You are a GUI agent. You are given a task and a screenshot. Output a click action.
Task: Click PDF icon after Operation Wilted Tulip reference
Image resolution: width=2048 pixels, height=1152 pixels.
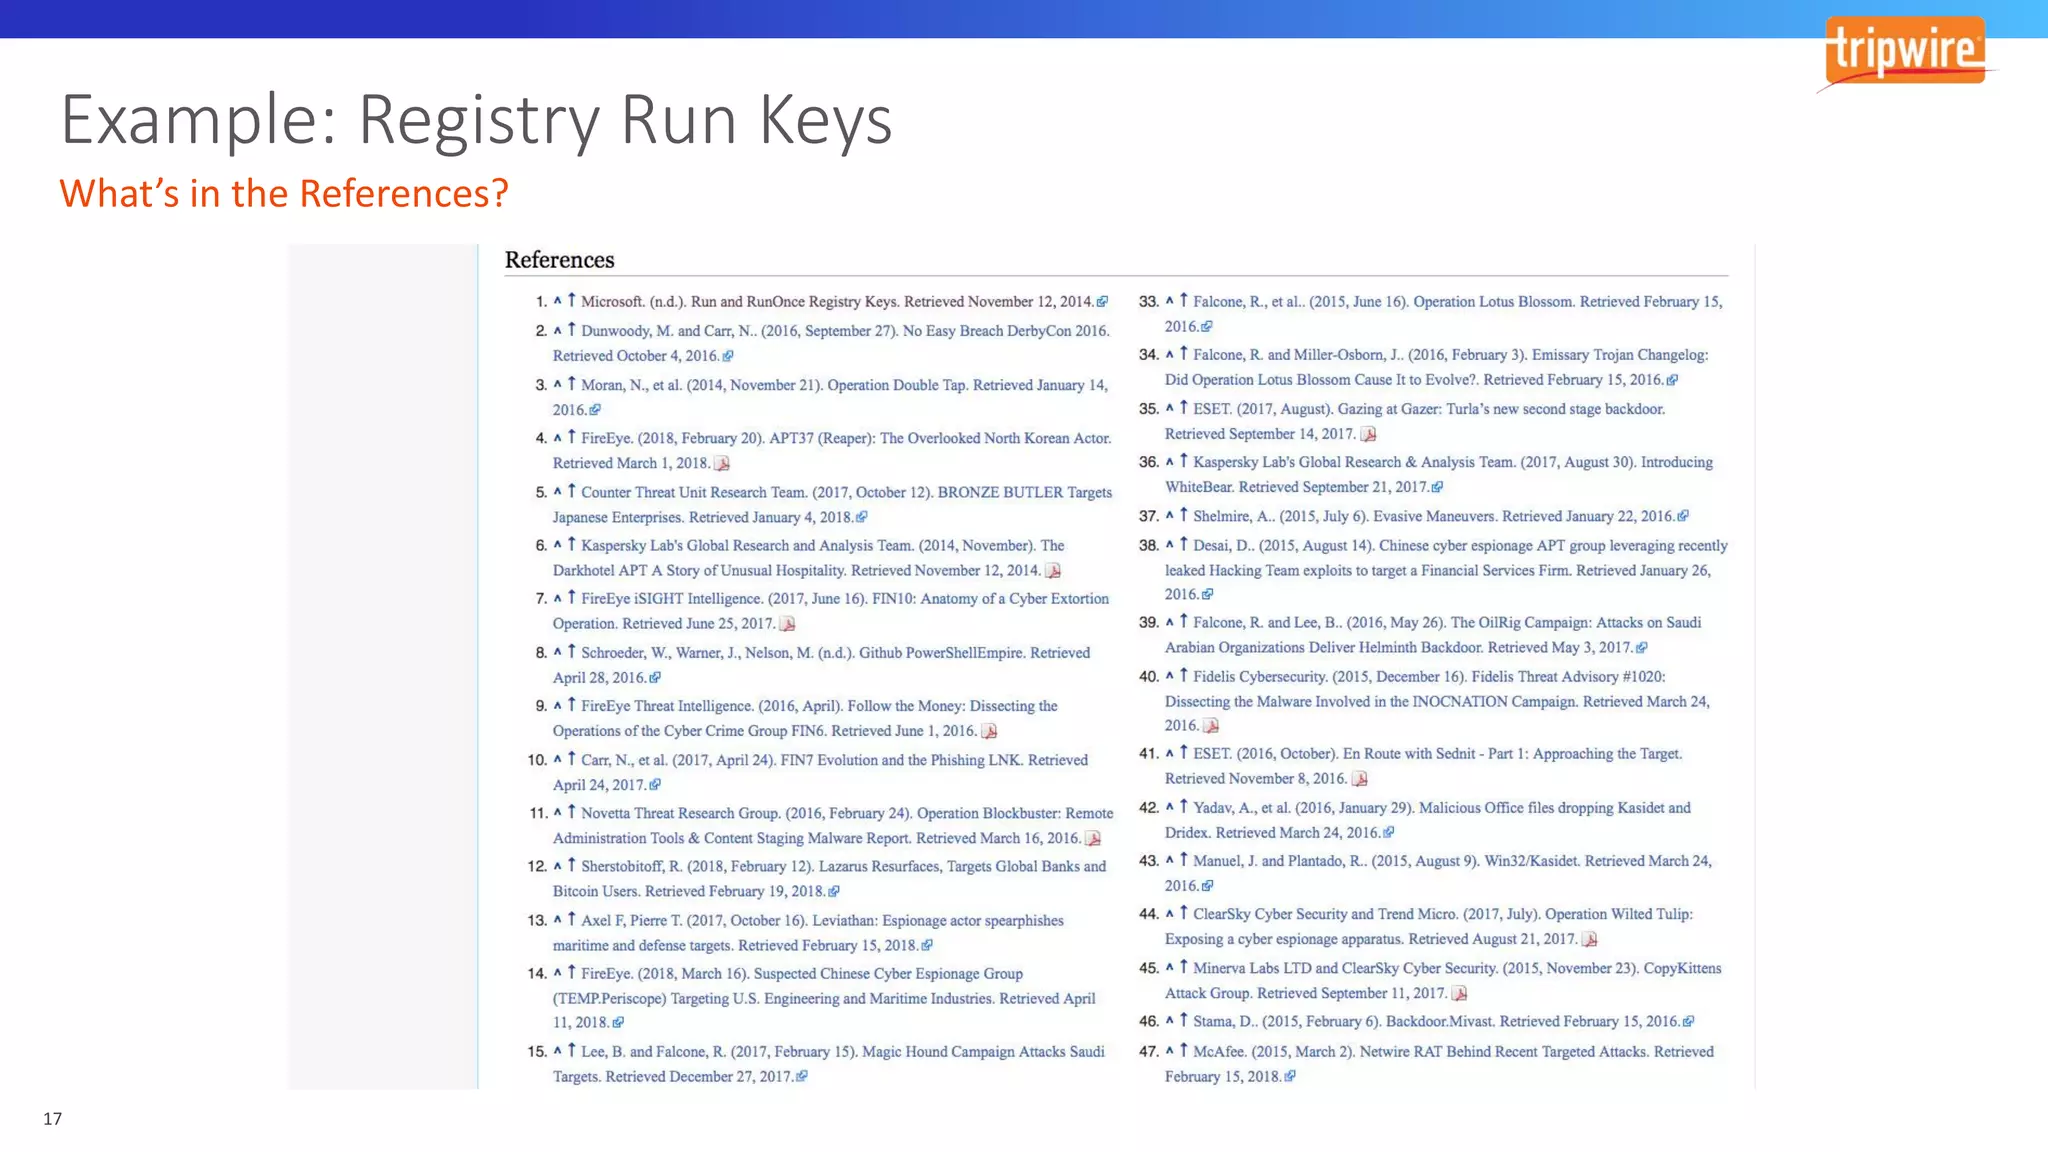1590,940
